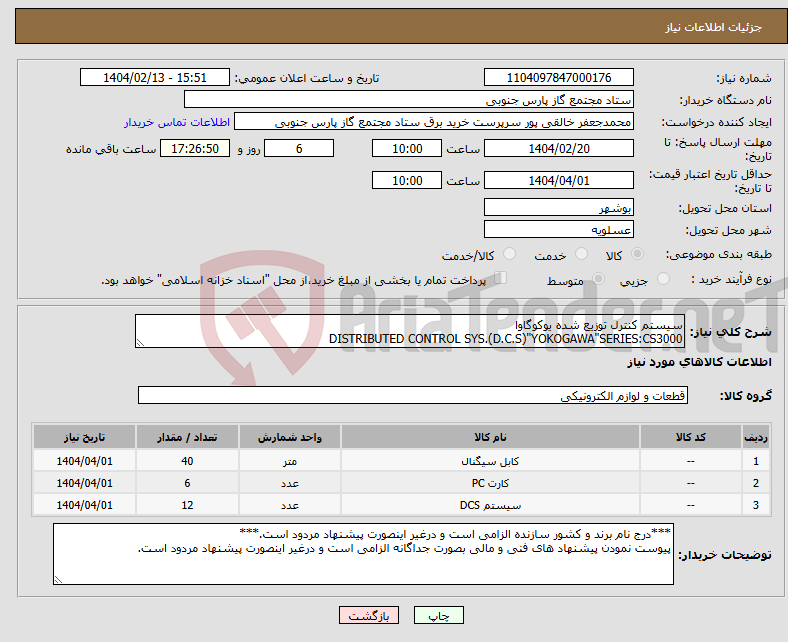This screenshot has height=642, width=788.
Task: Click the متر unit cell
Action: click(289, 461)
